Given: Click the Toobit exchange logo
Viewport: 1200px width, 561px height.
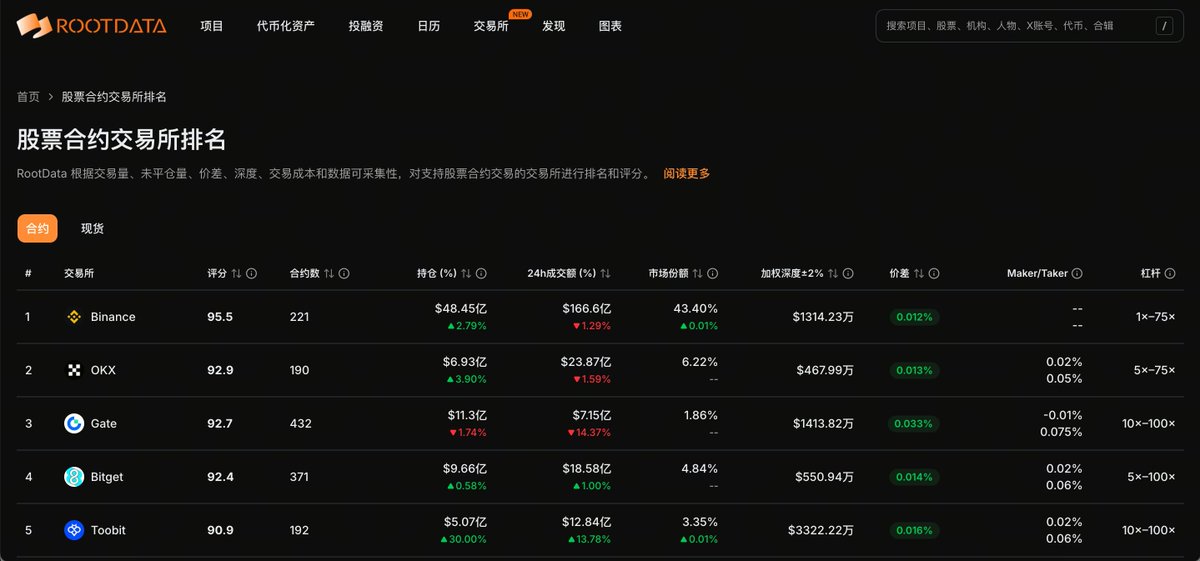Looking at the screenshot, I should coord(74,530).
